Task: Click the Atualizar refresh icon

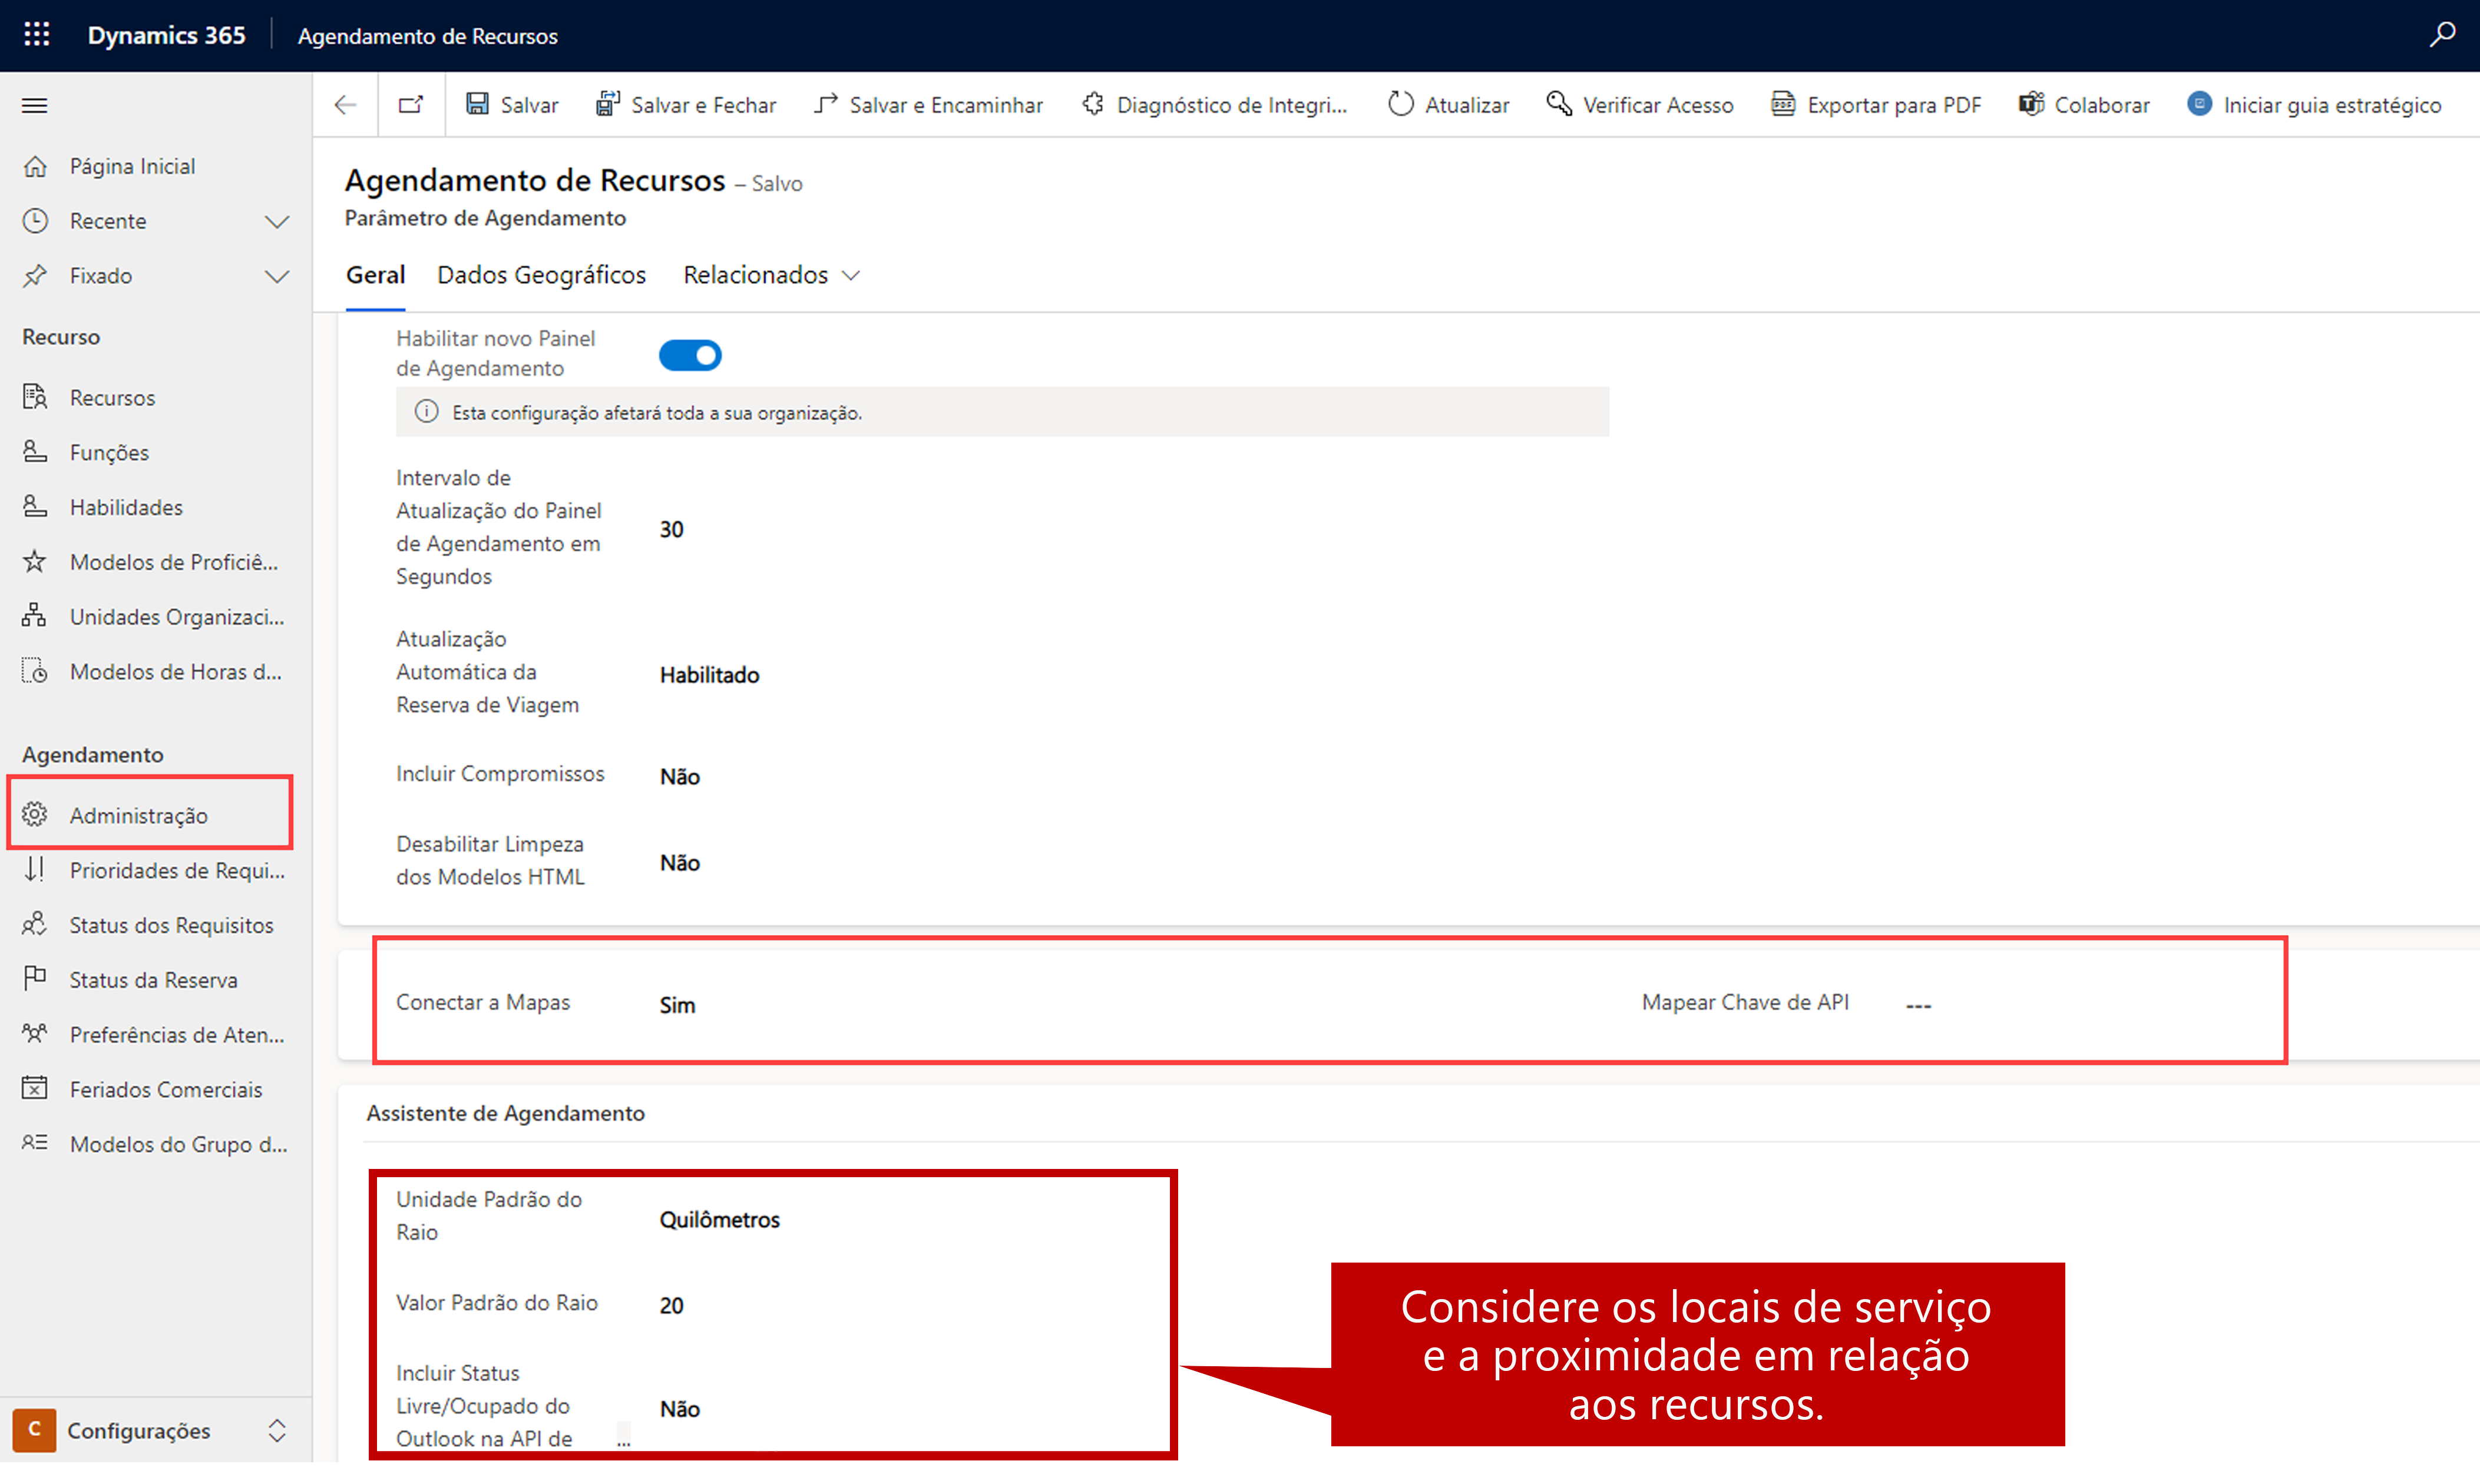Action: (x=1401, y=104)
